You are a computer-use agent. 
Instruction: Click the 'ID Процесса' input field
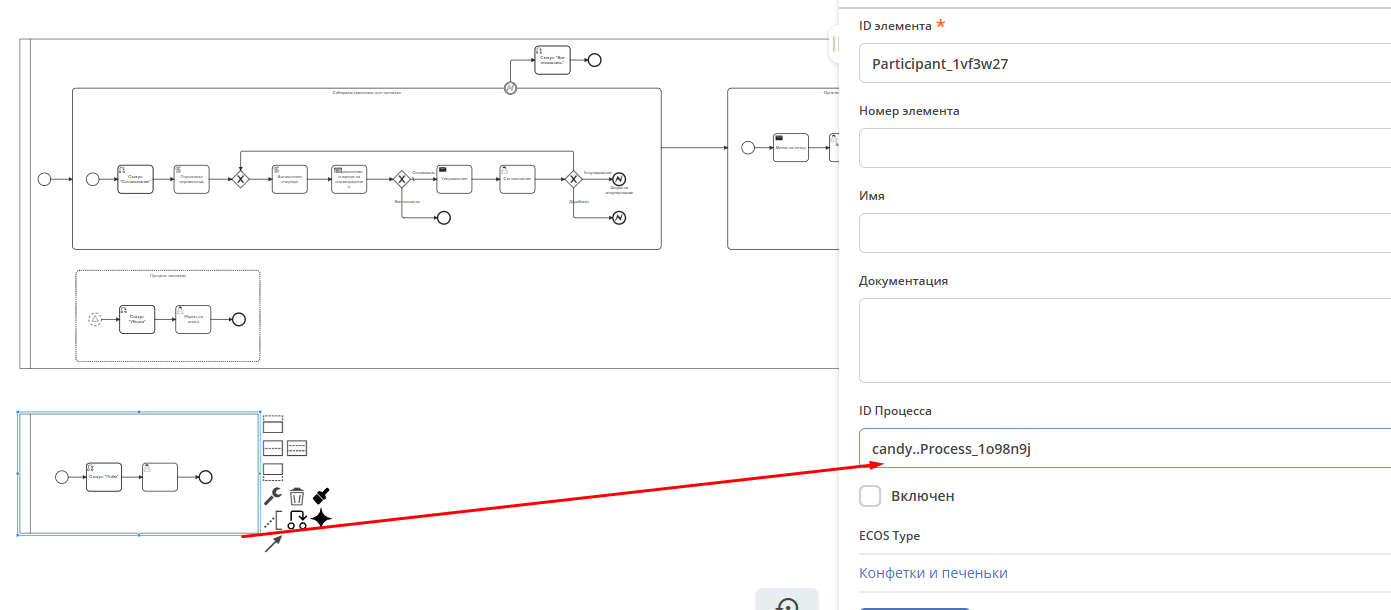[x=1120, y=449]
